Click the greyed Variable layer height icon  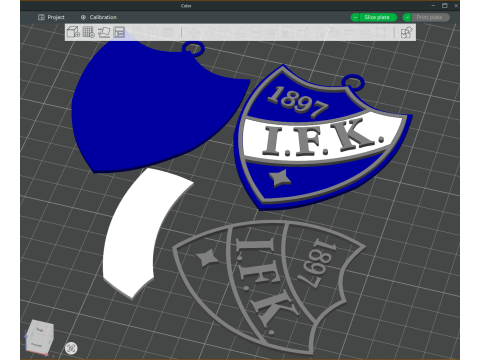[x=169, y=32]
